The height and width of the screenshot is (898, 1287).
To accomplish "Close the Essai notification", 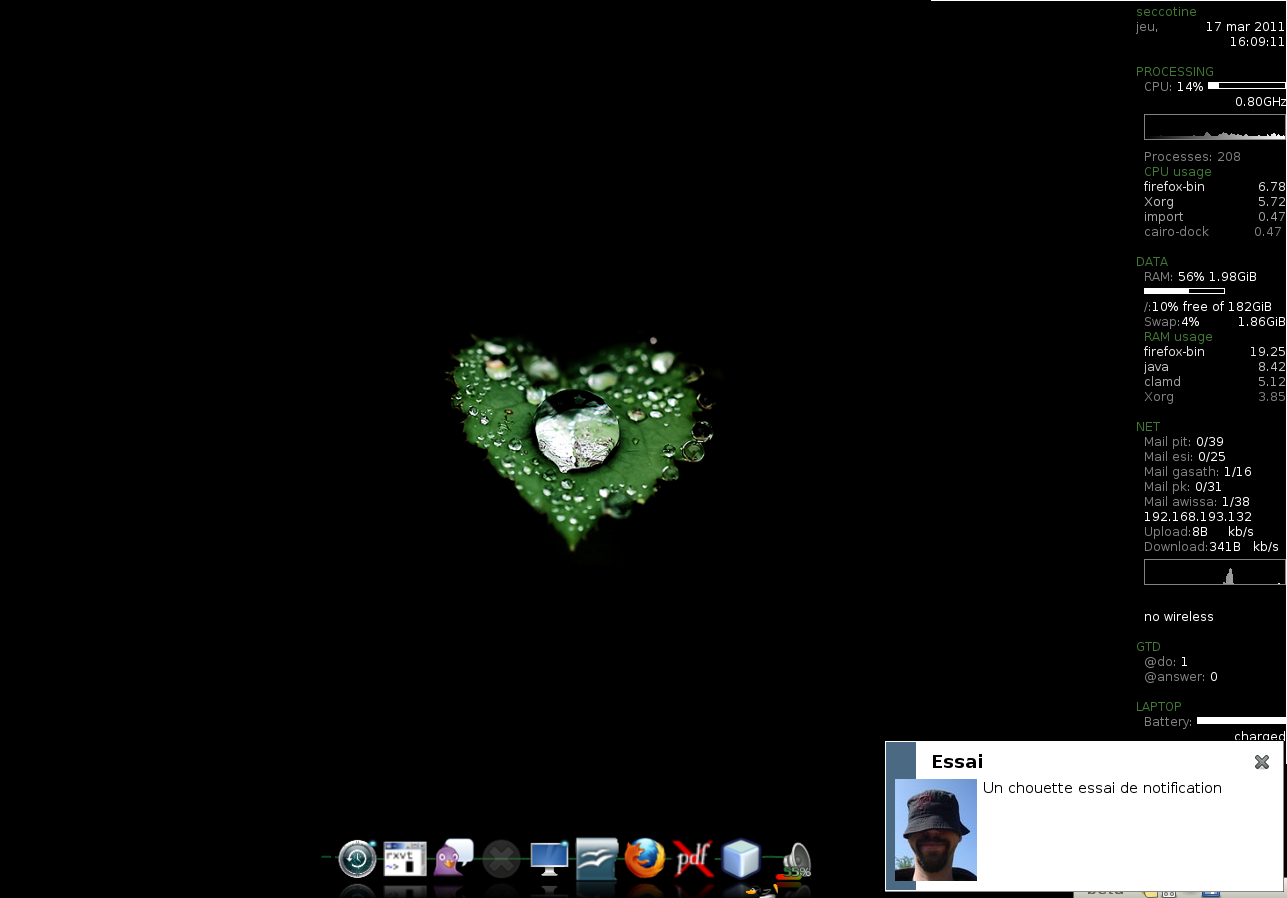I will (x=1262, y=762).
